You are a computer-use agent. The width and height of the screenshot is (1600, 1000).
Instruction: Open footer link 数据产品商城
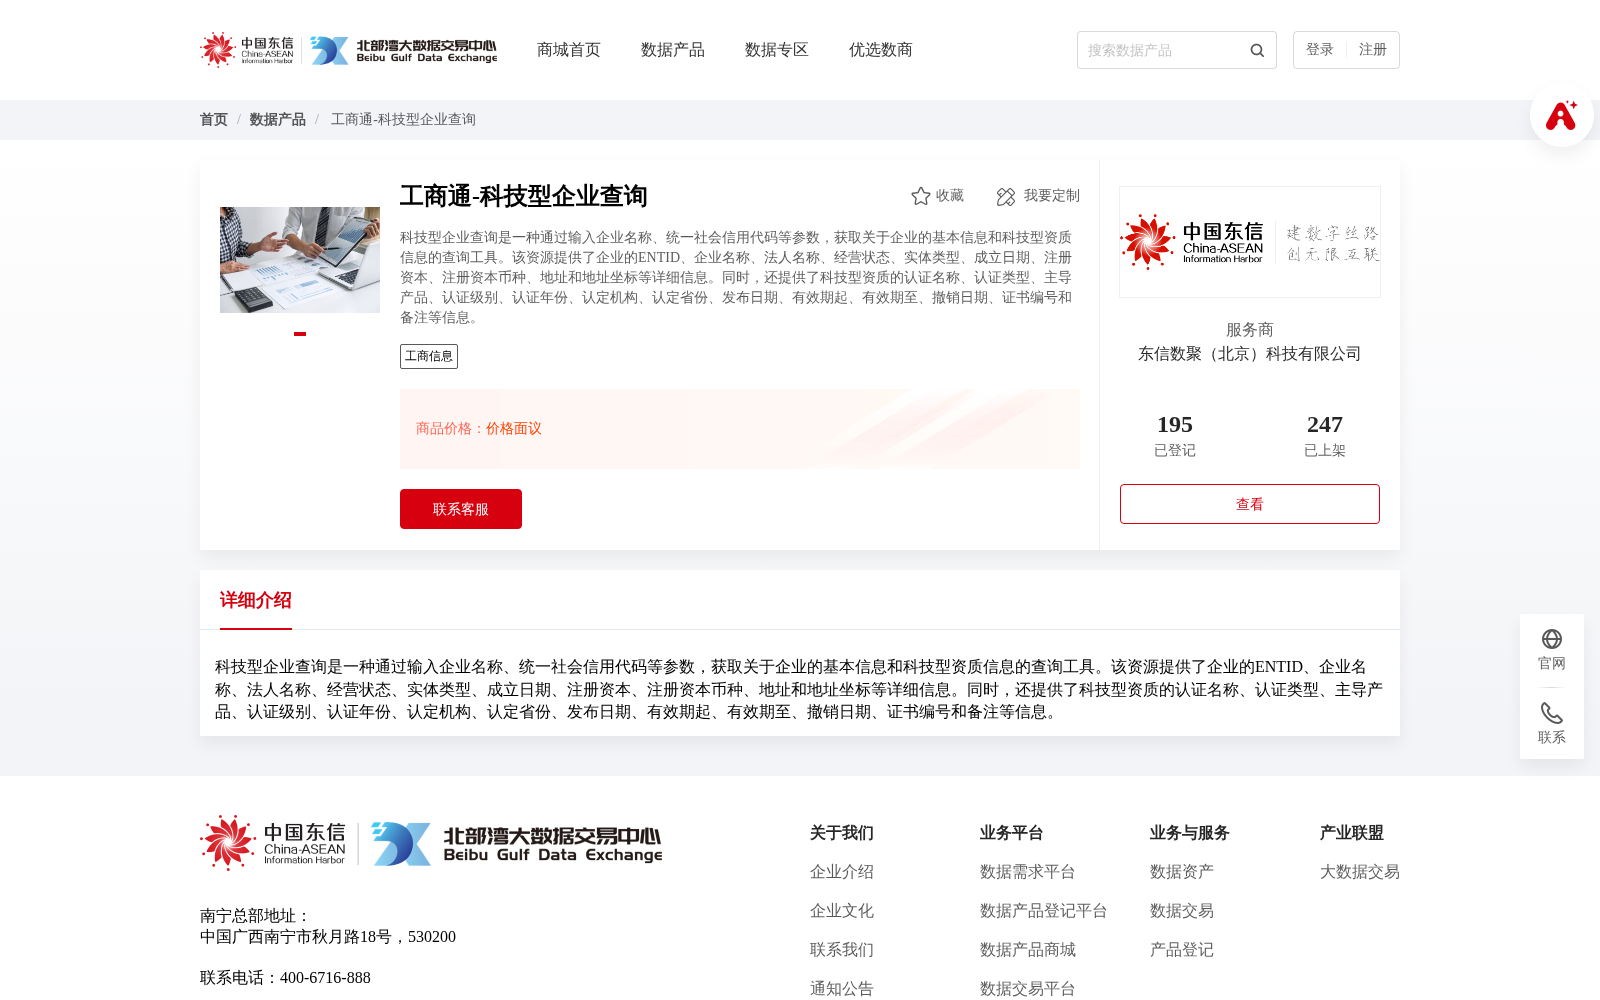pos(1028,950)
